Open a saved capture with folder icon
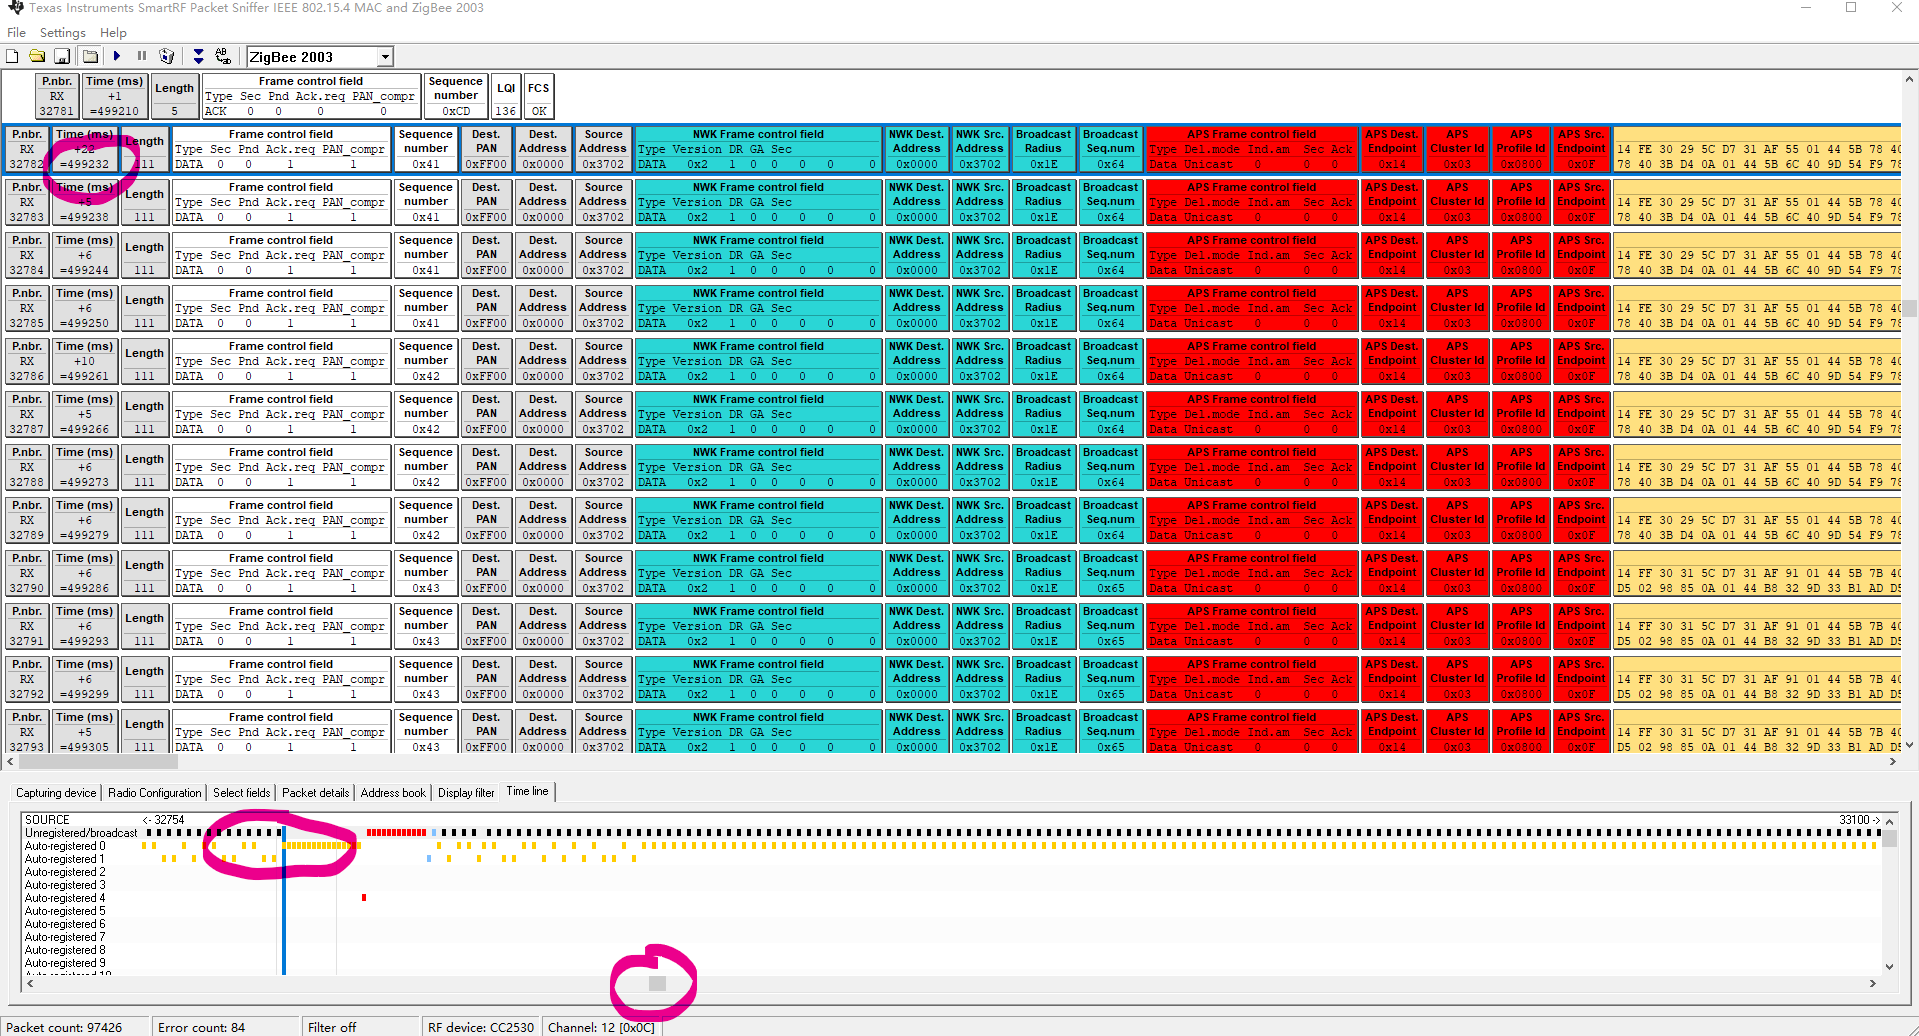1919x1036 pixels. click(x=37, y=57)
